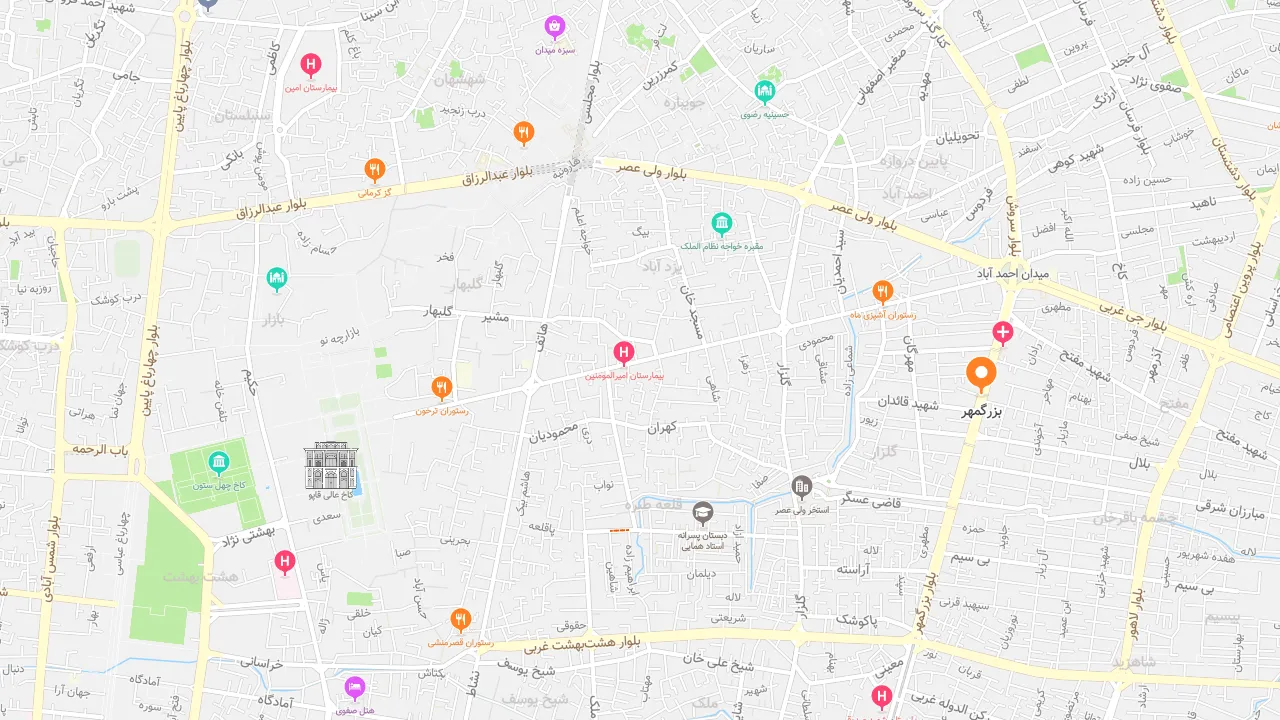Viewport: 1280px width, 720px height.
Task: Click the mosque marker beside بازار label
Action: [x=277, y=279]
